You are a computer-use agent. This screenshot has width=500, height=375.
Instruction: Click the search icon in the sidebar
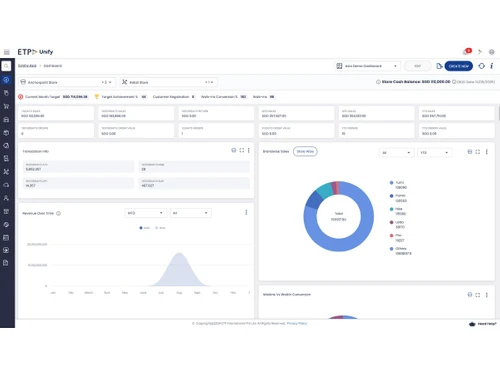pyautogui.click(x=6, y=66)
